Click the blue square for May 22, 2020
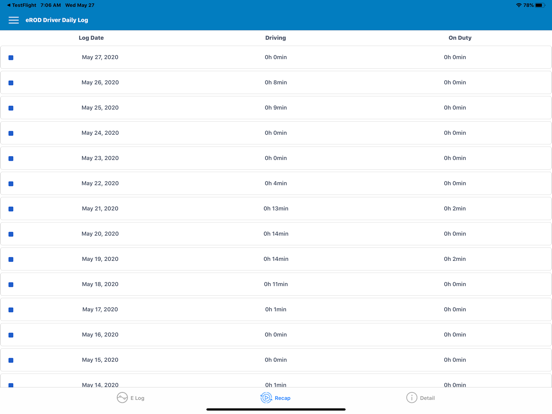Image resolution: width=552 pixels, height=414 pixels. 11,184
